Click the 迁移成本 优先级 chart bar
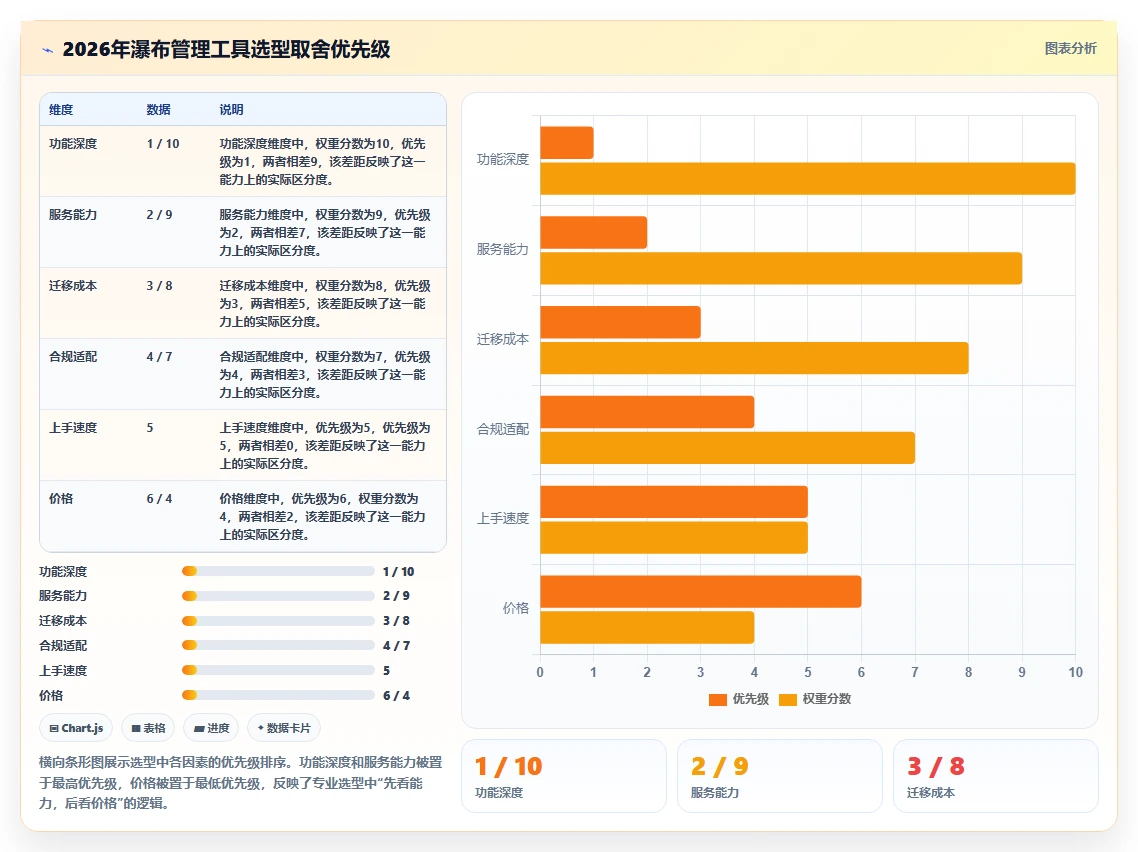This screenshot has height=852, width=1138. [621, 322]
